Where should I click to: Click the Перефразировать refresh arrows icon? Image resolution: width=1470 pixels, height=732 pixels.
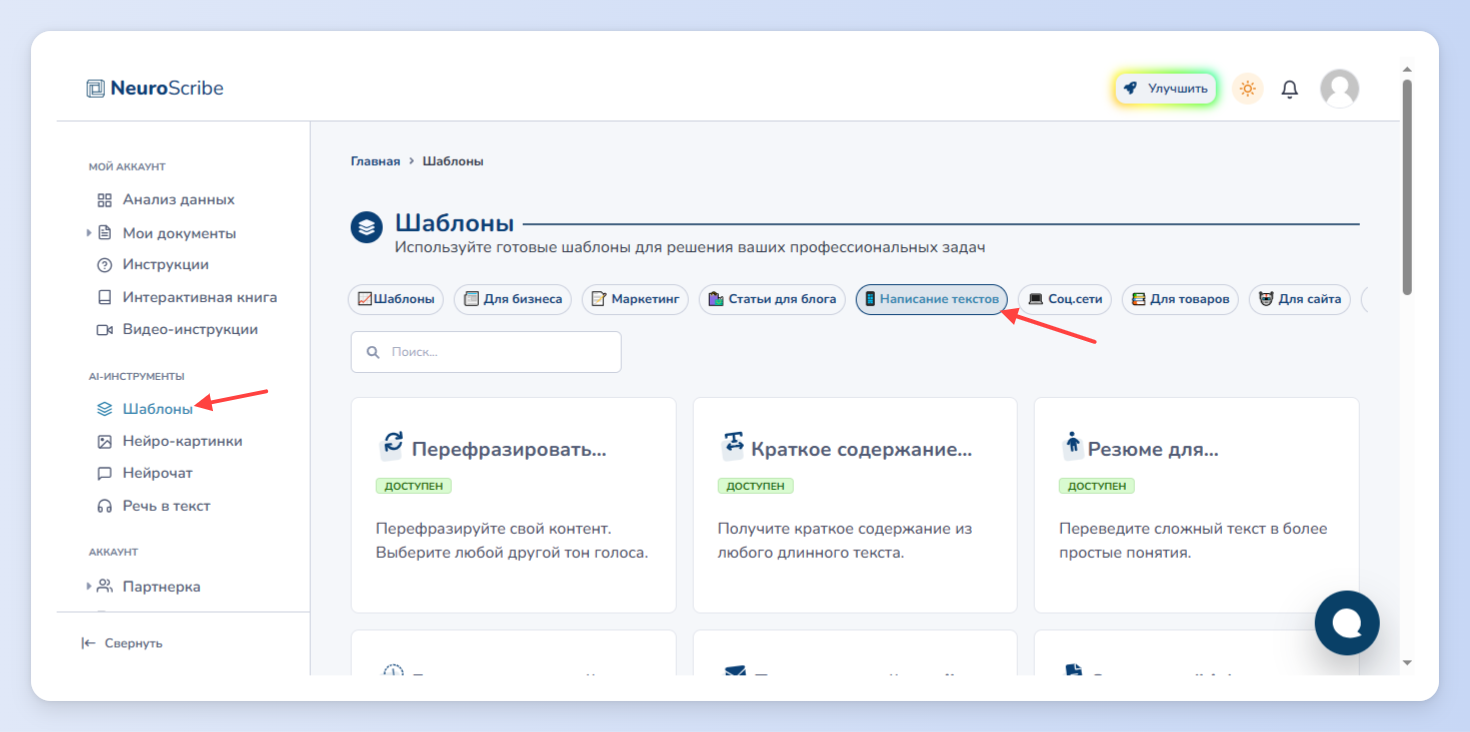[392, 444]
